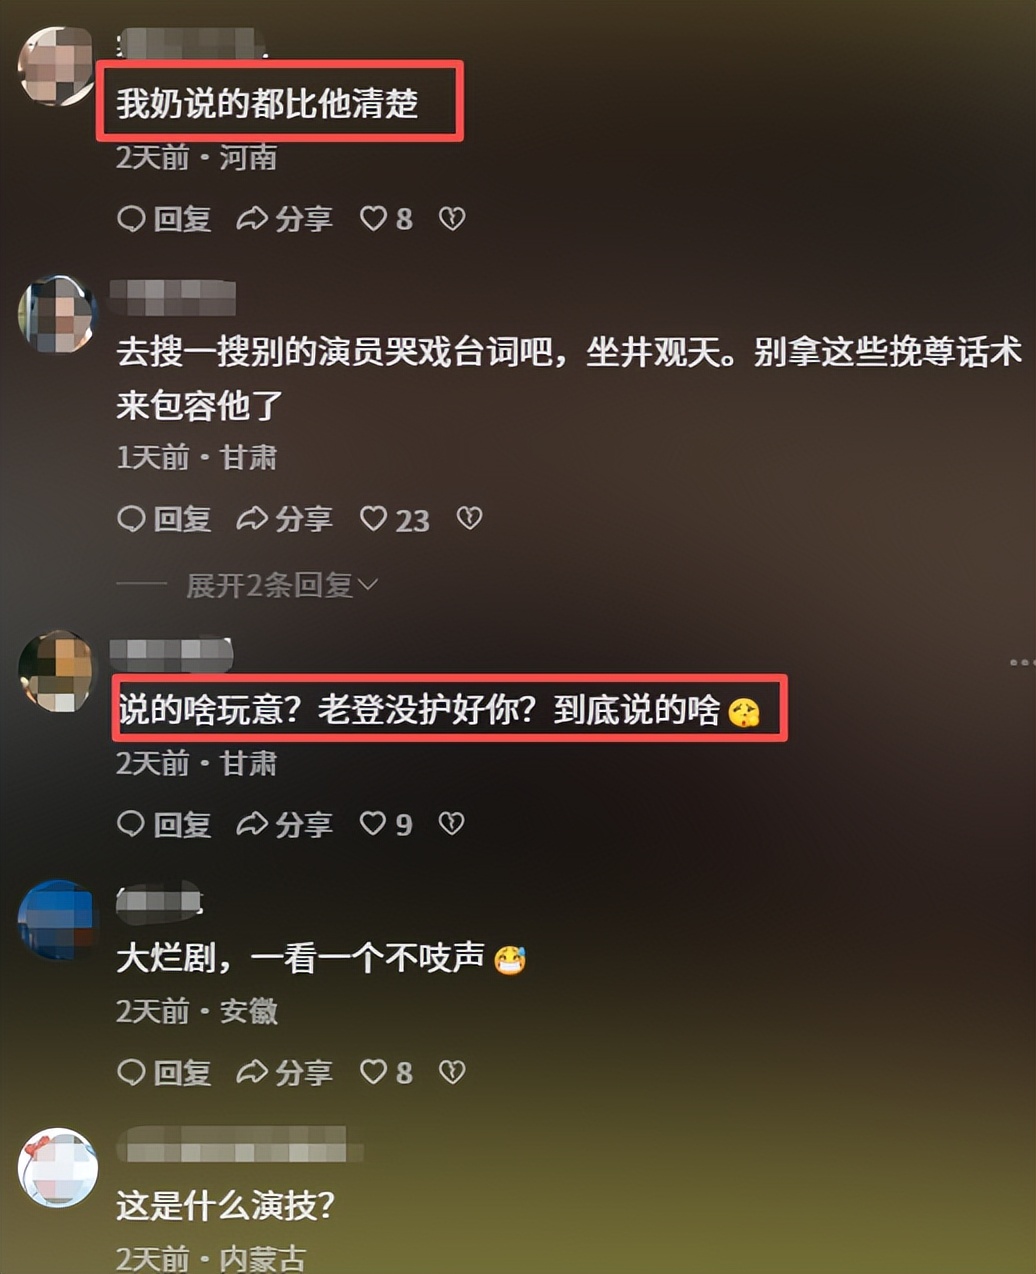Viewport: 1036px width, 1274px height.
Task: Reply to the 大烂剧 comment
Action: point(164,1072)
